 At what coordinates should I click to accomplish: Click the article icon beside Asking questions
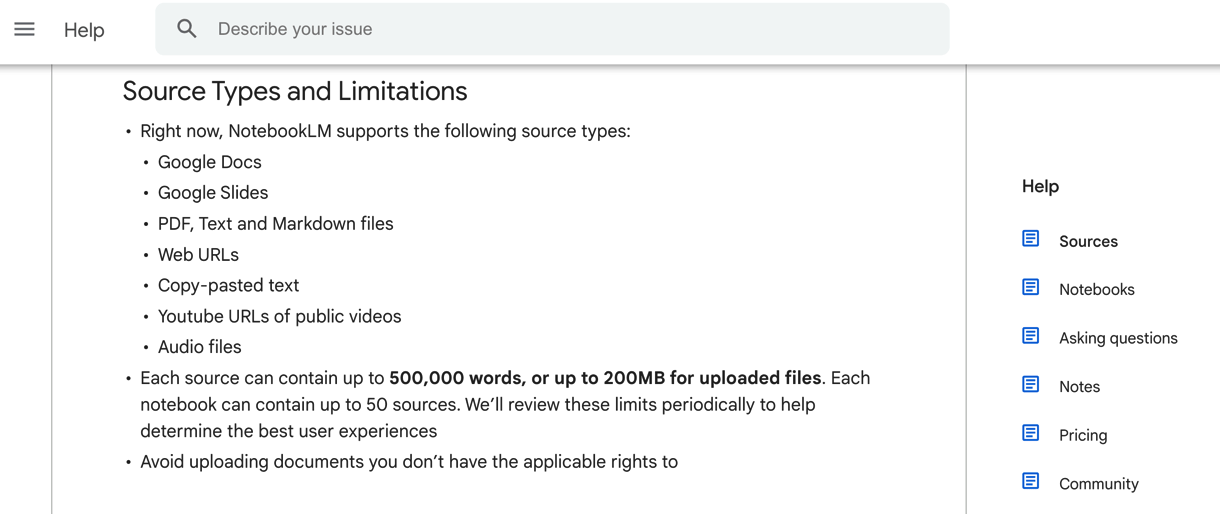coord(1031,336)
